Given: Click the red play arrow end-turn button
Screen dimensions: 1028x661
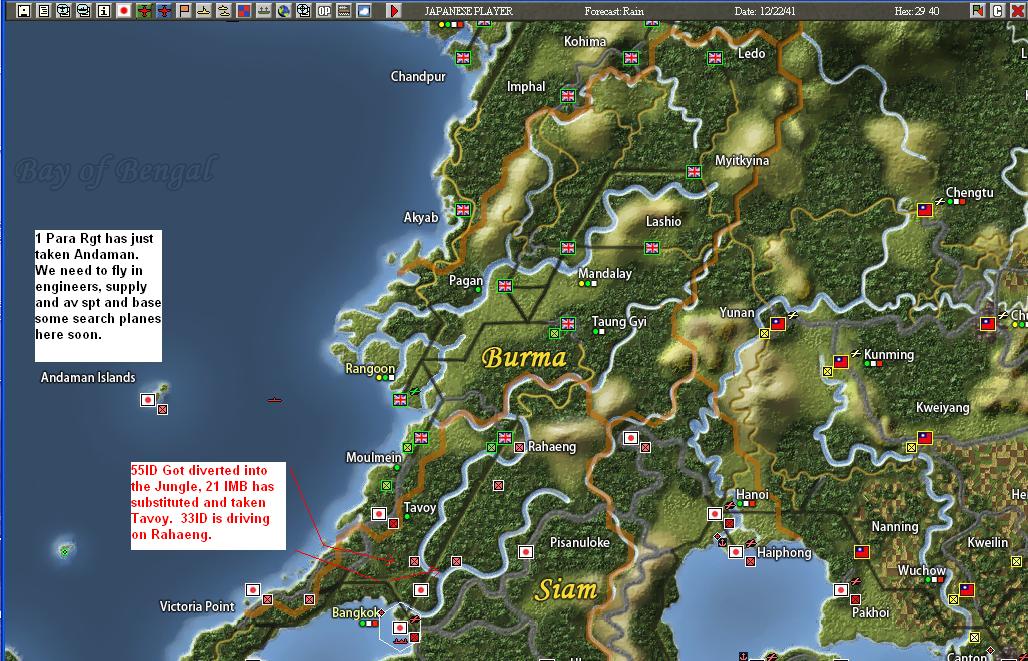Looking at the screenshot, I should (x=393, y=10).
